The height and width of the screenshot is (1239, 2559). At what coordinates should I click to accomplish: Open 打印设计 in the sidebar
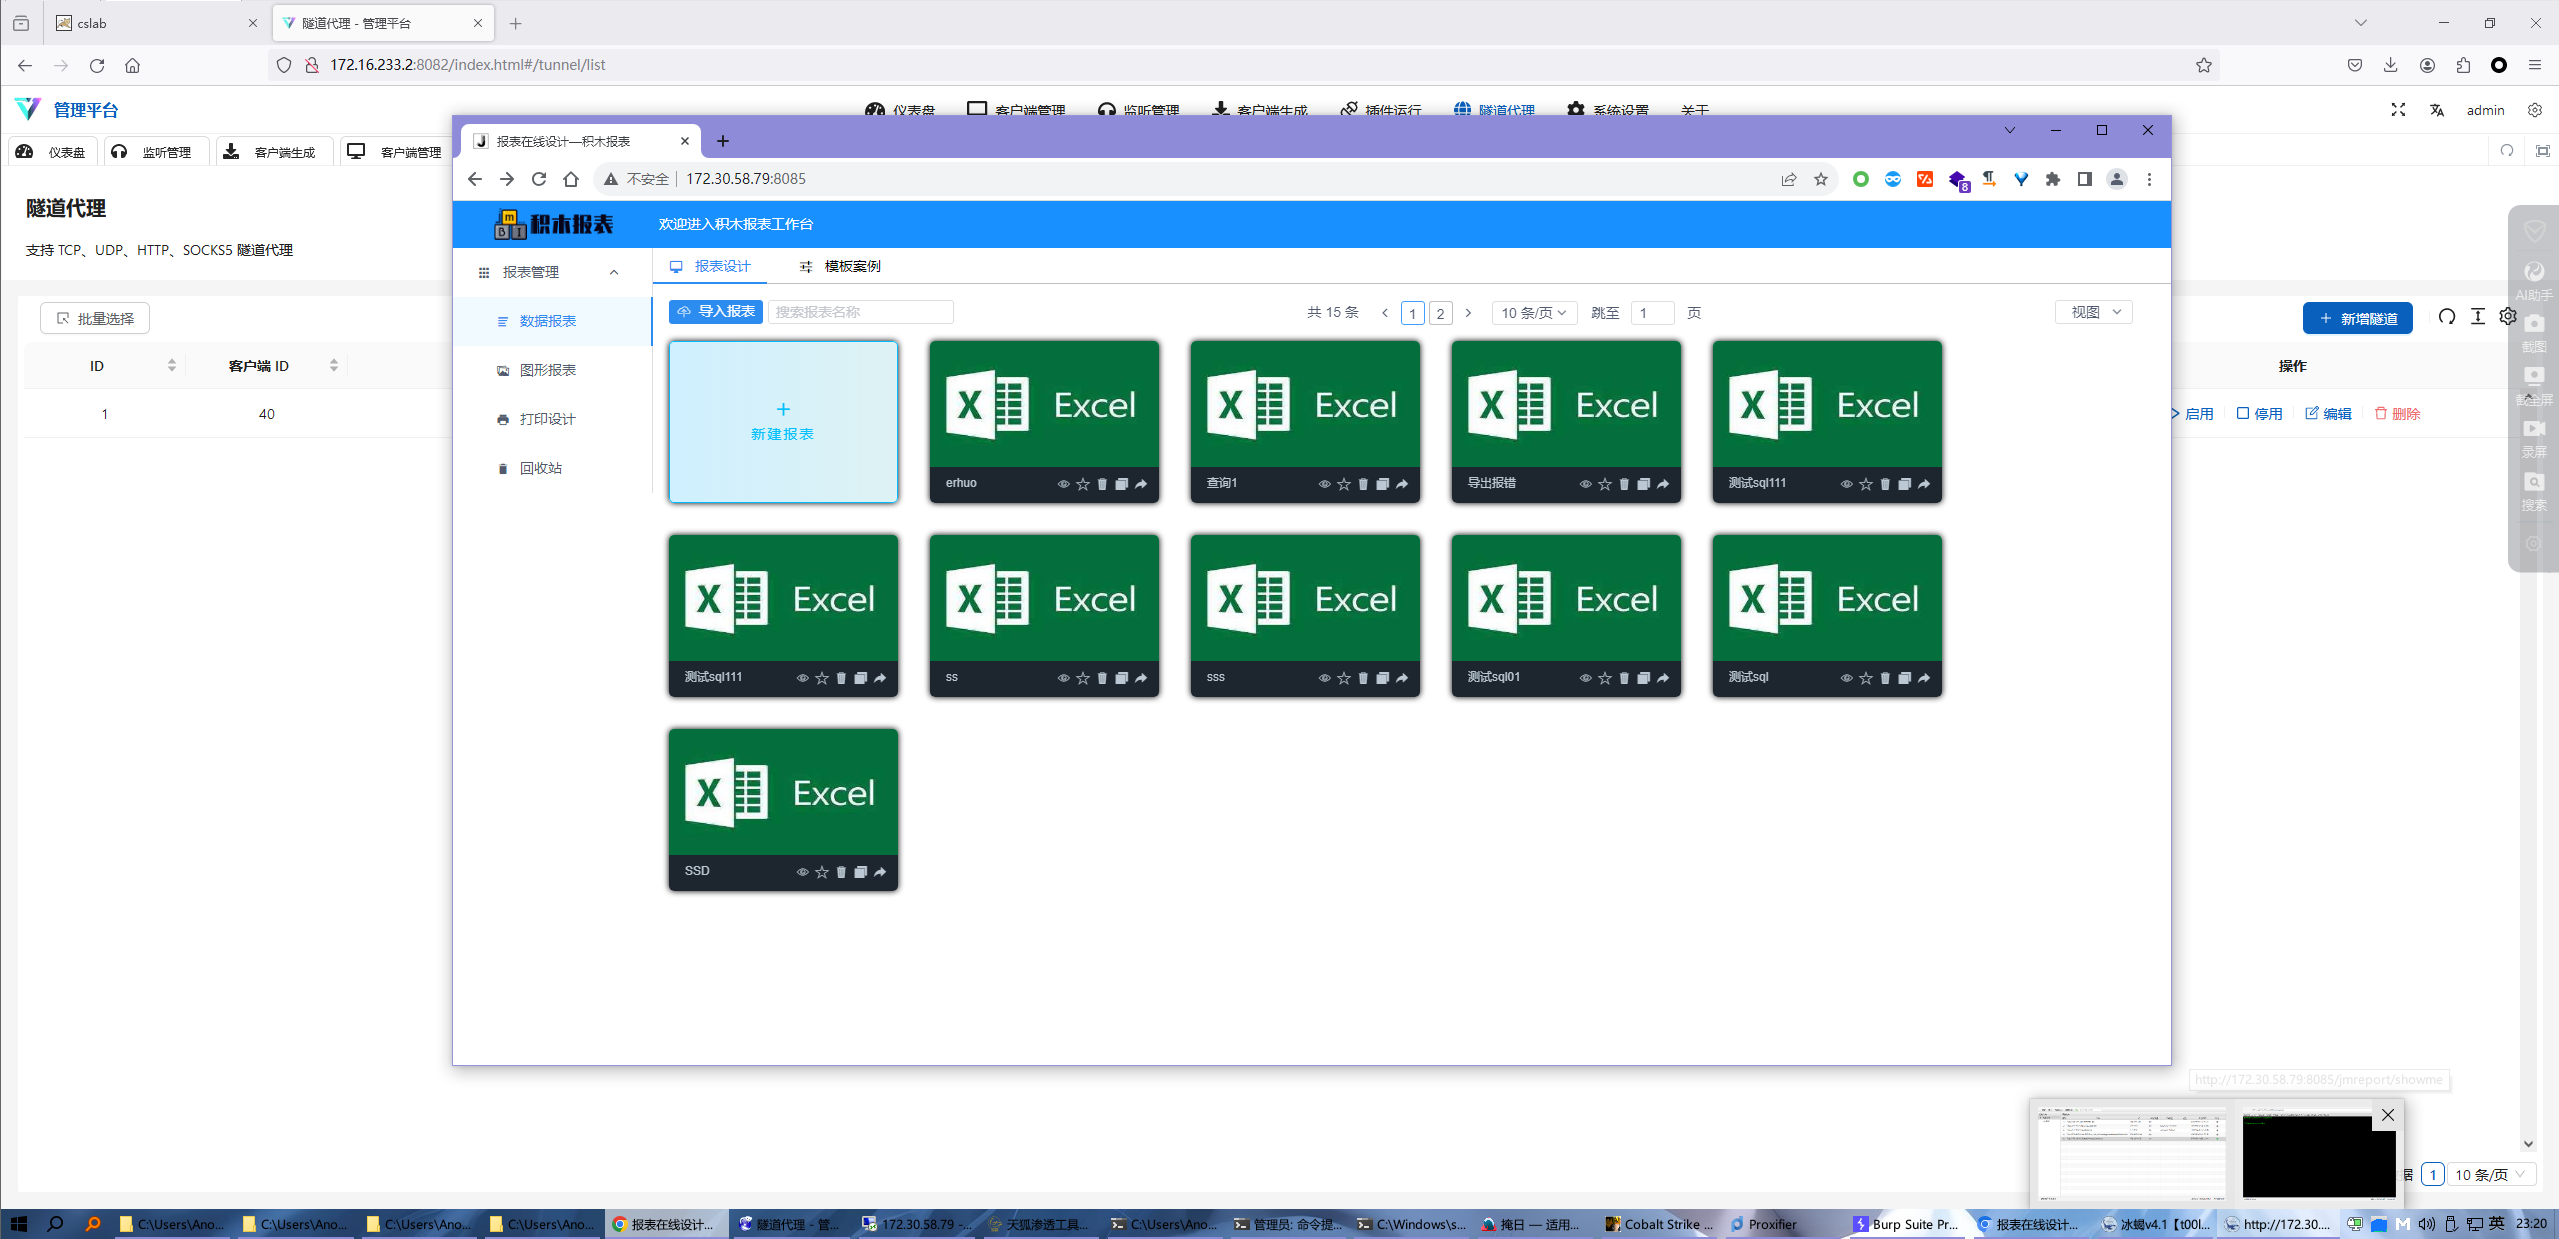(546, 419)
